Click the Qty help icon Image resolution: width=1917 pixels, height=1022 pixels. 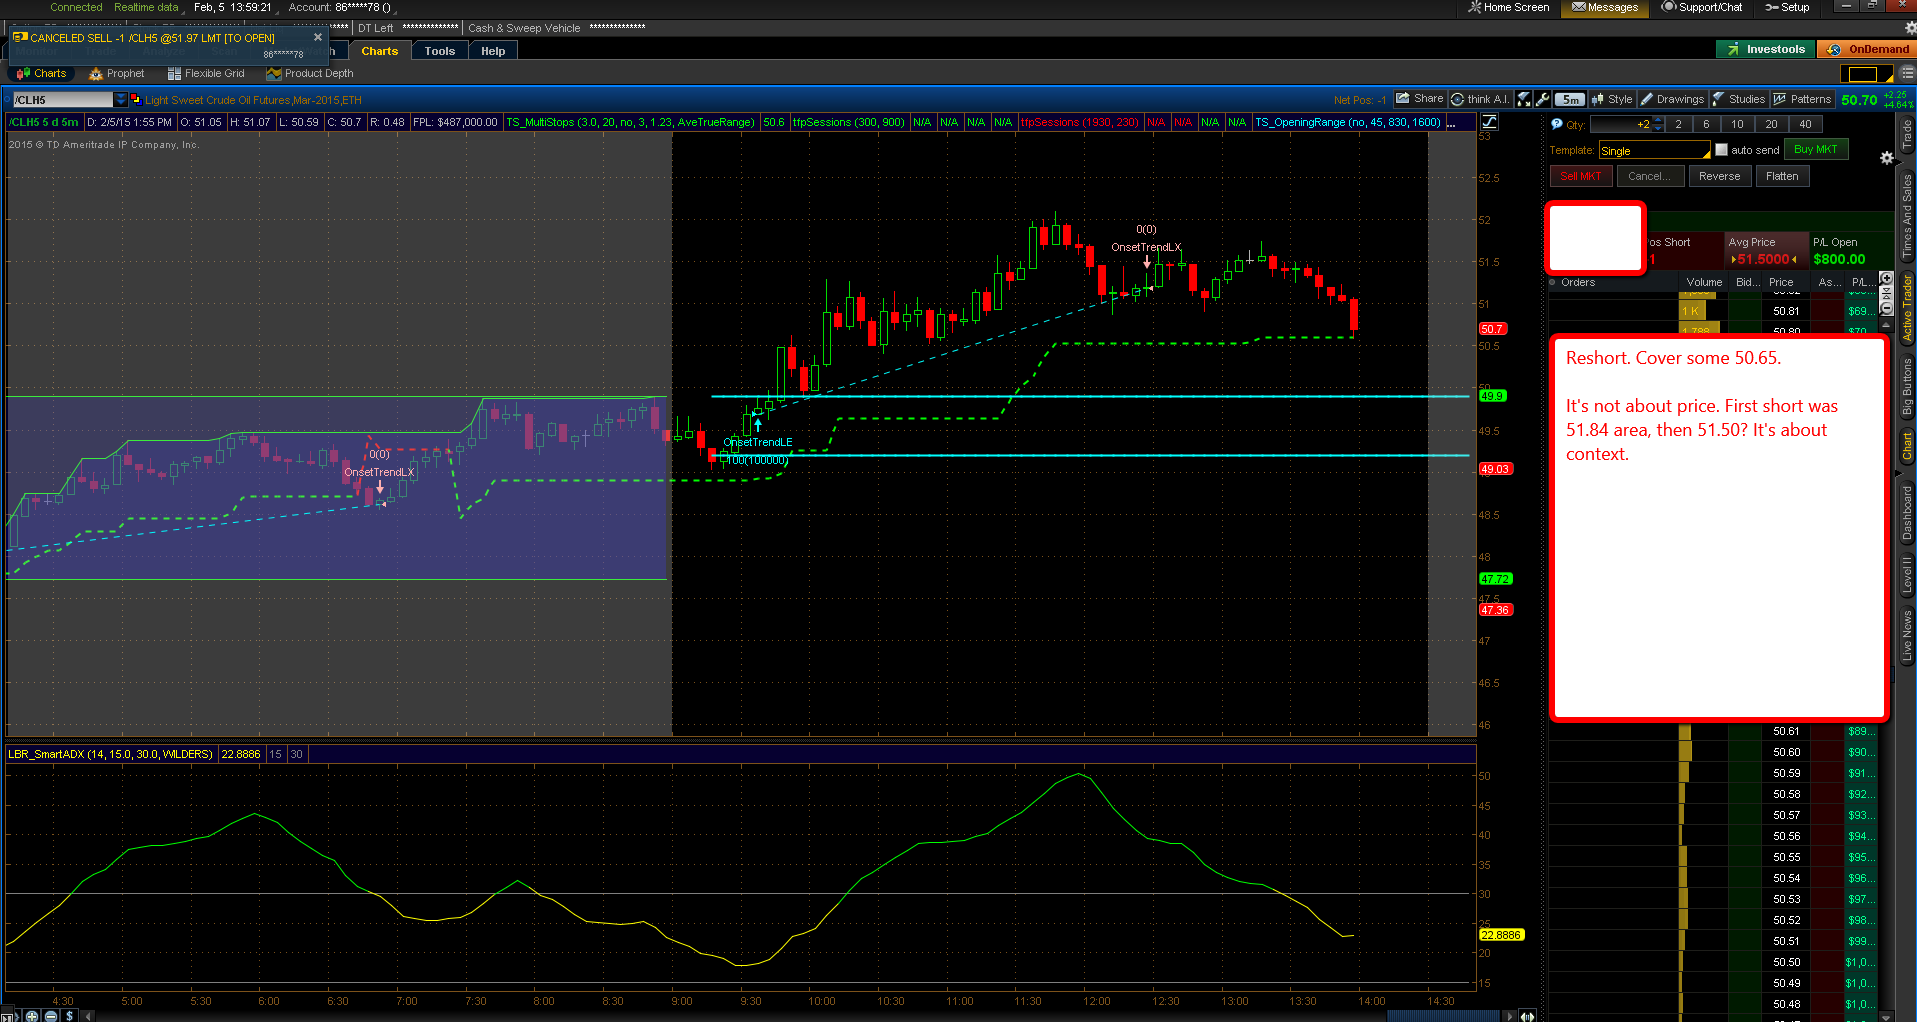point(1557,124)
